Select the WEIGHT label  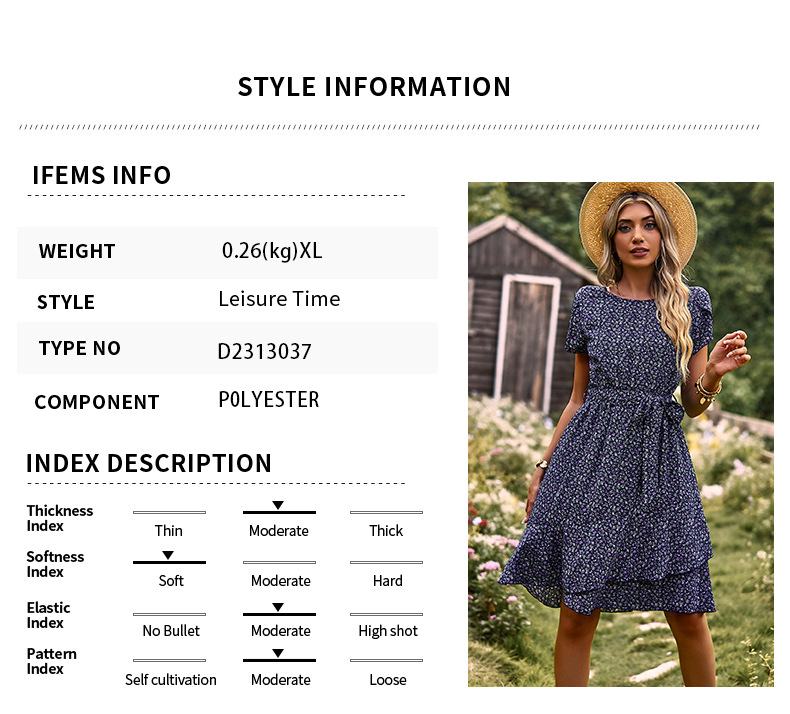coord(77,251)
